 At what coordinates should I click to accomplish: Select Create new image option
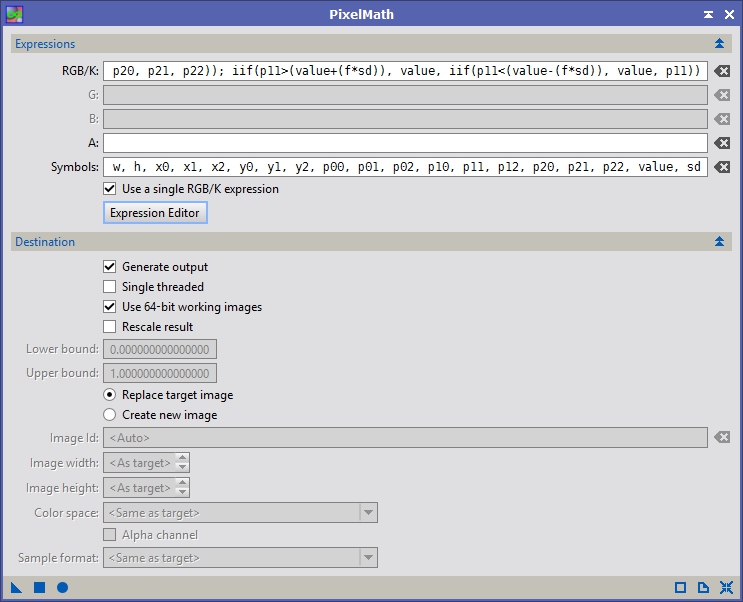click(x=109, y=415)
